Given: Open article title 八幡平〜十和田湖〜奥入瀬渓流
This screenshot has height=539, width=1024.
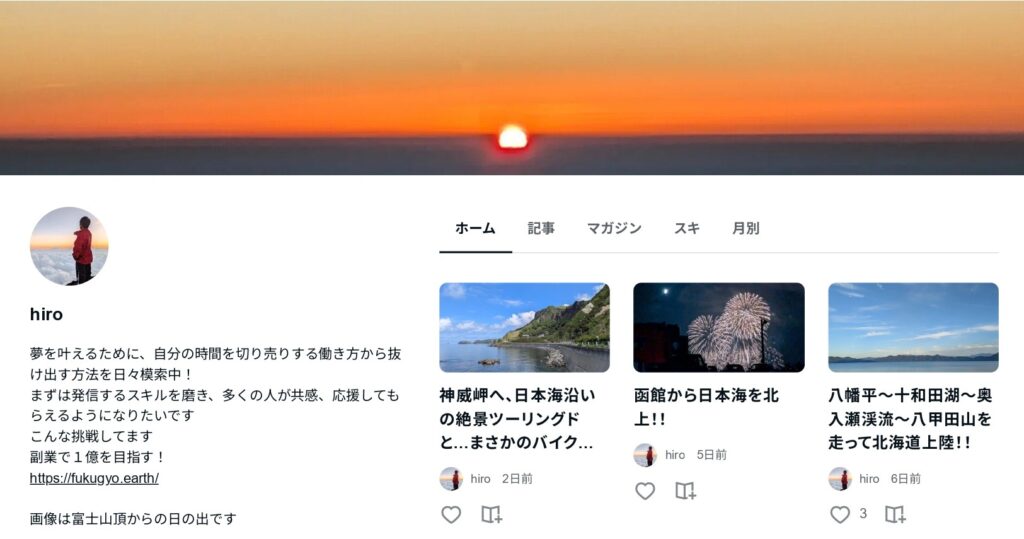Looking at the screenshot, I should point(910,419).
